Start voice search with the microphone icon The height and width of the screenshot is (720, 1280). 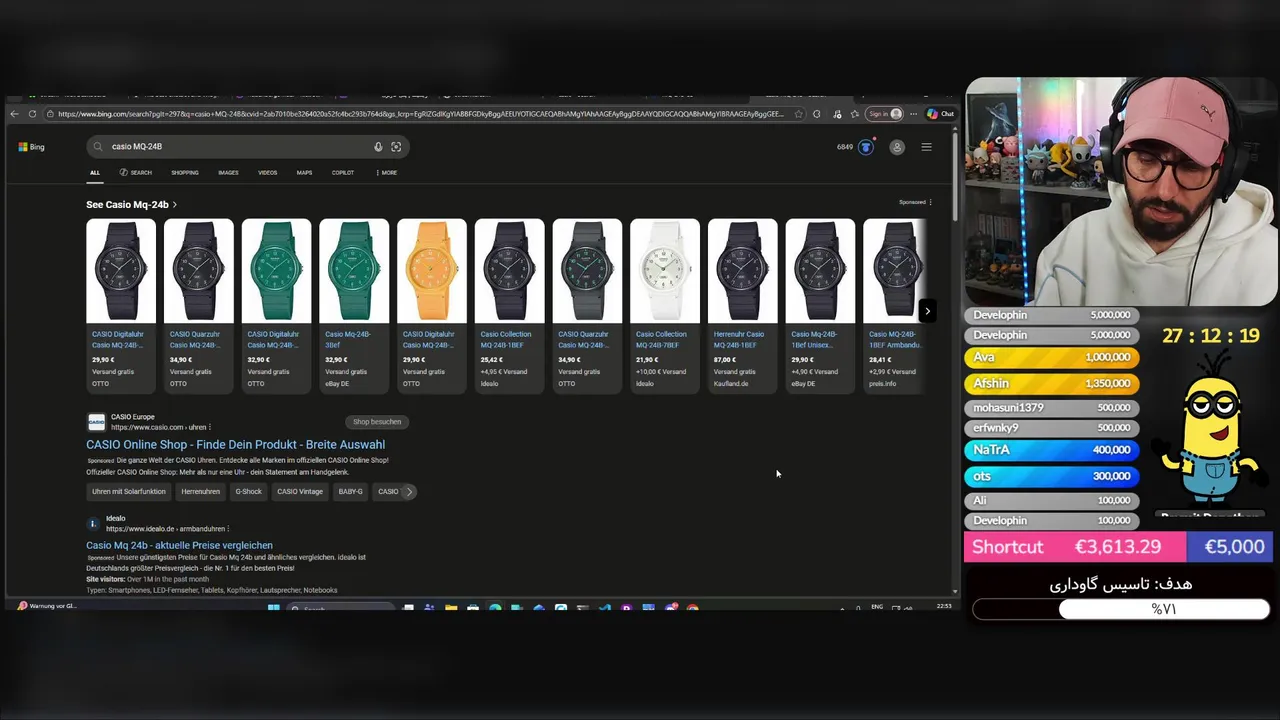[378, 147]
